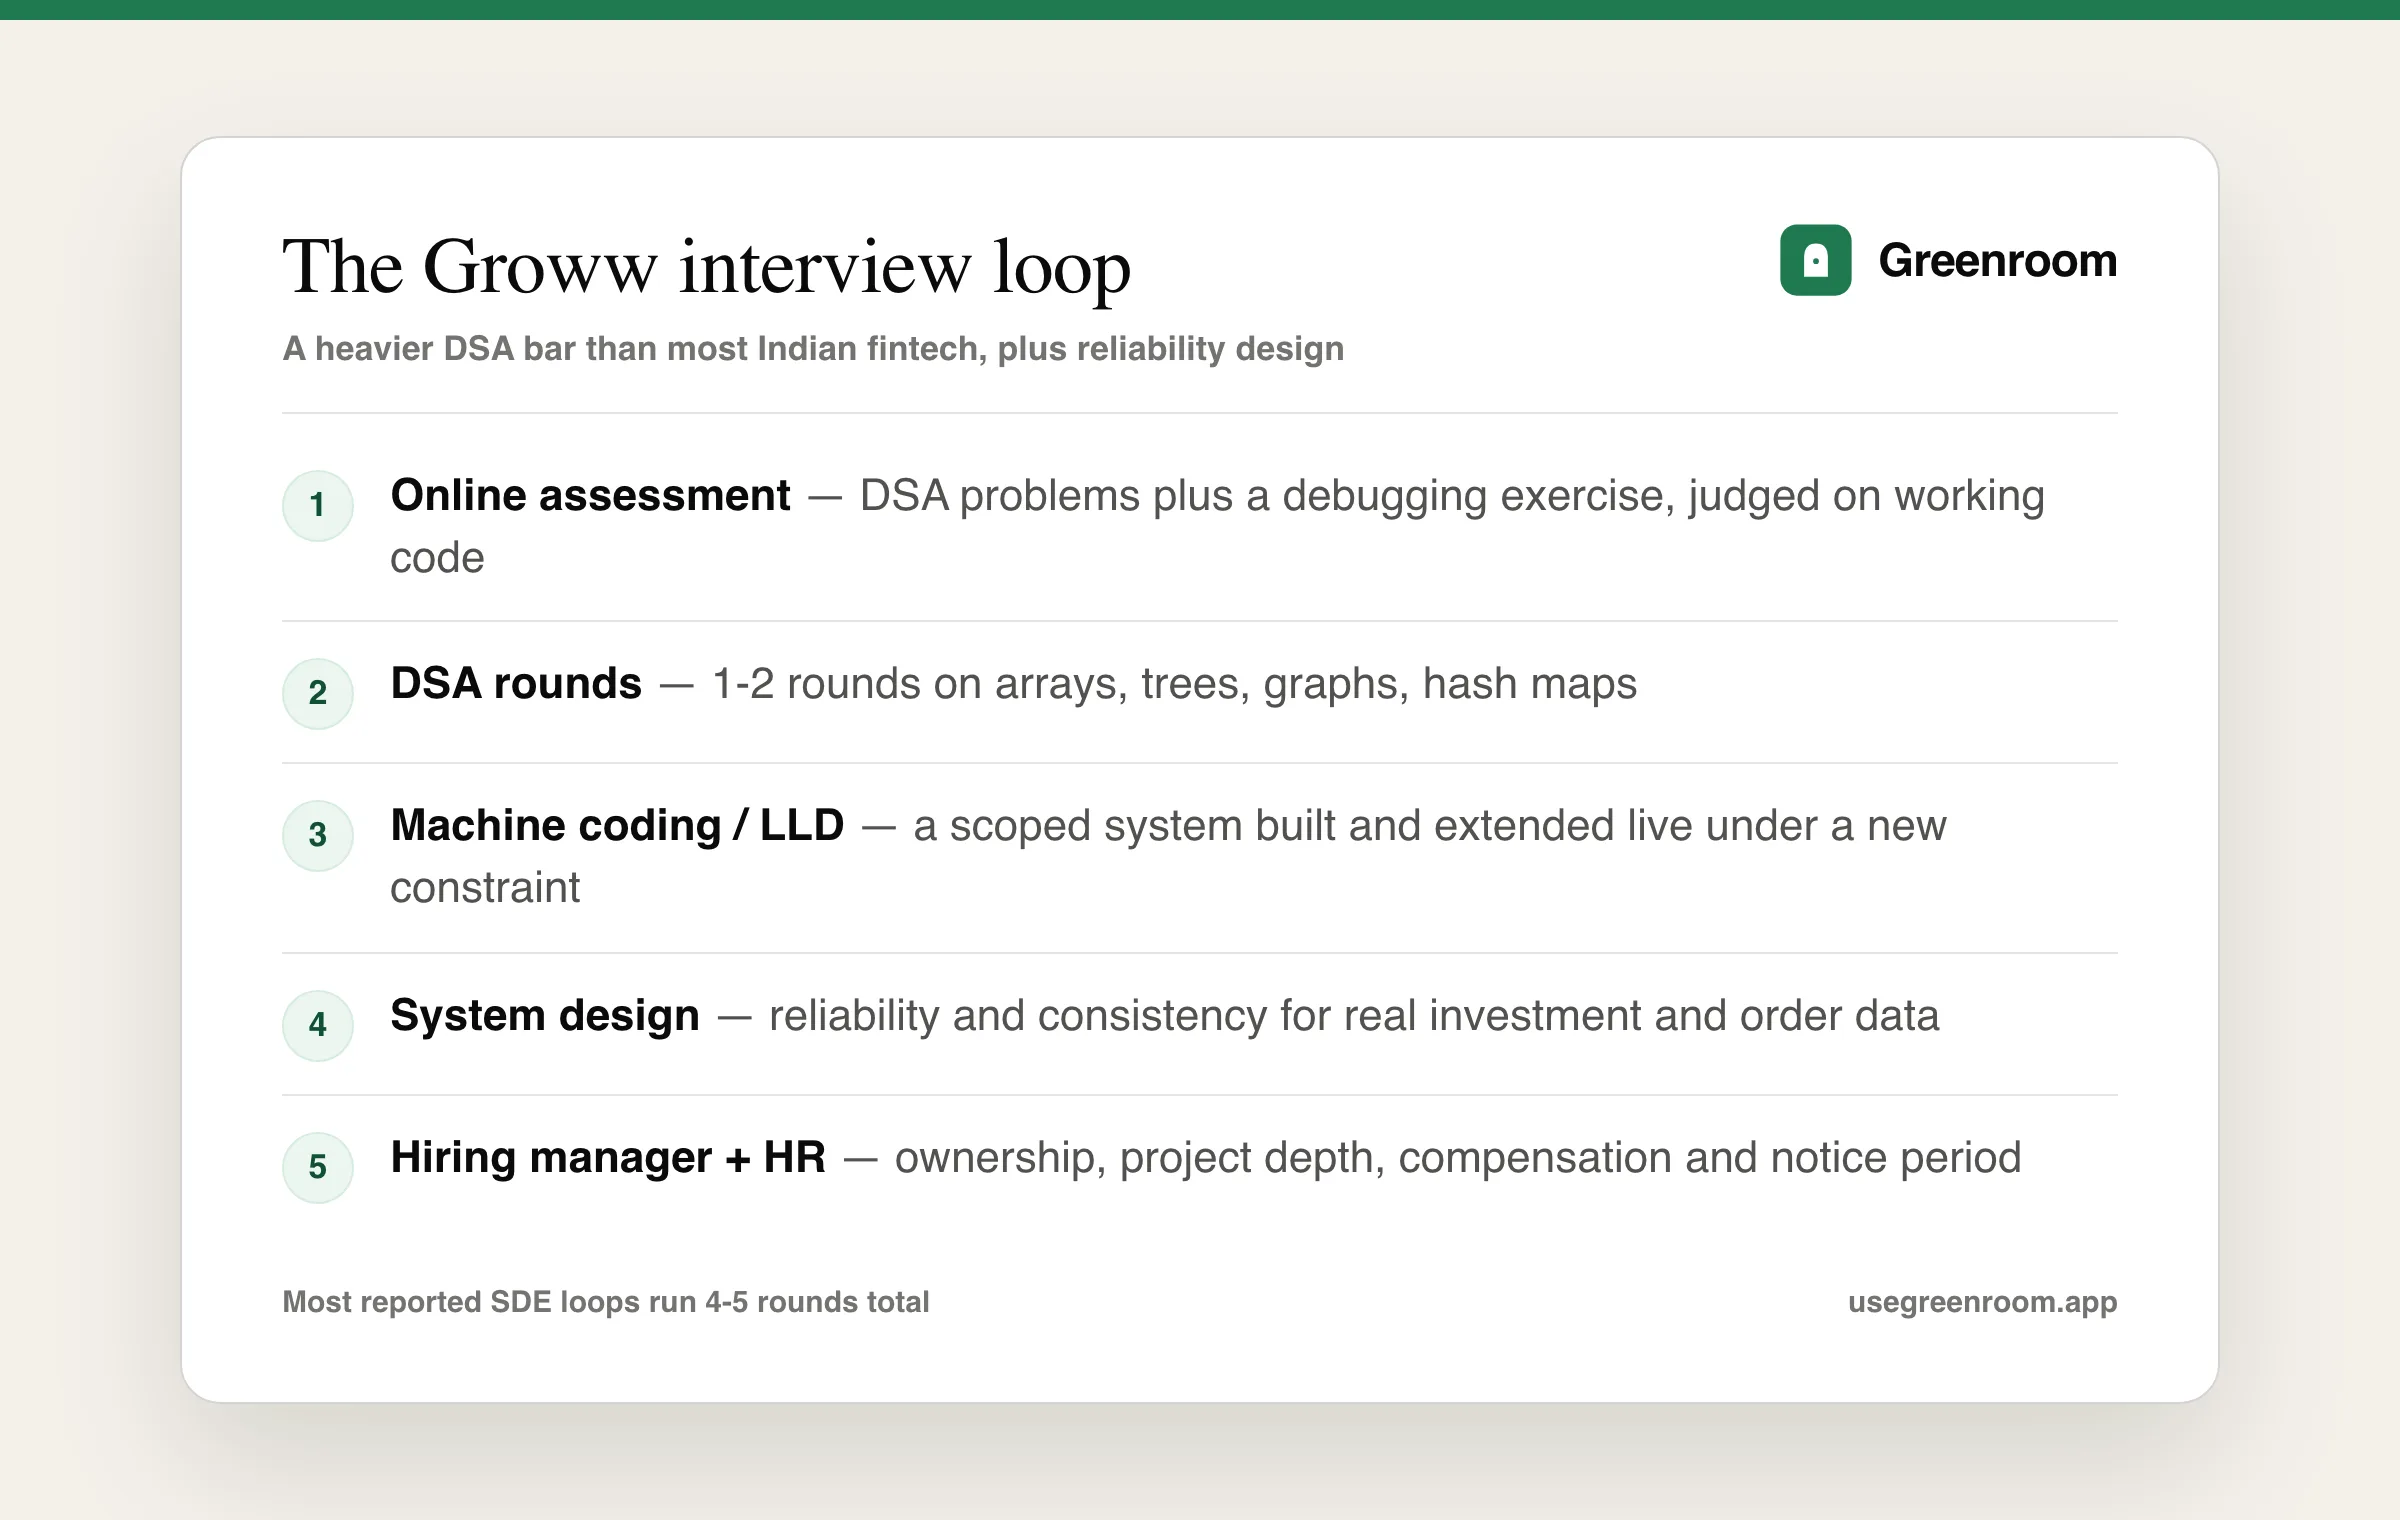
Task: Click the 'Machine coding / LLD' heading
Action: pos(617,825)
